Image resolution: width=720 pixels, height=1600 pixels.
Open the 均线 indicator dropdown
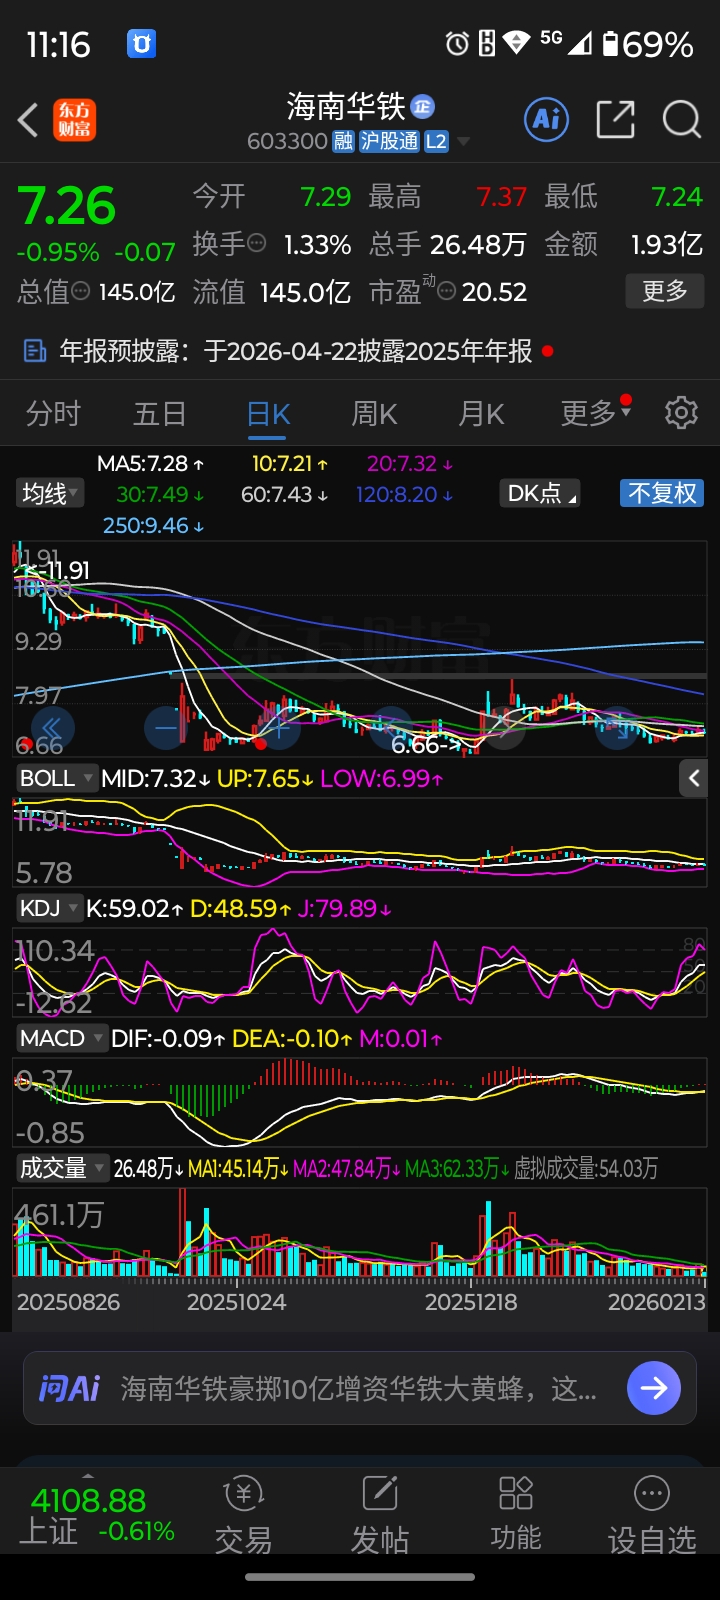[x=51, y=493]
